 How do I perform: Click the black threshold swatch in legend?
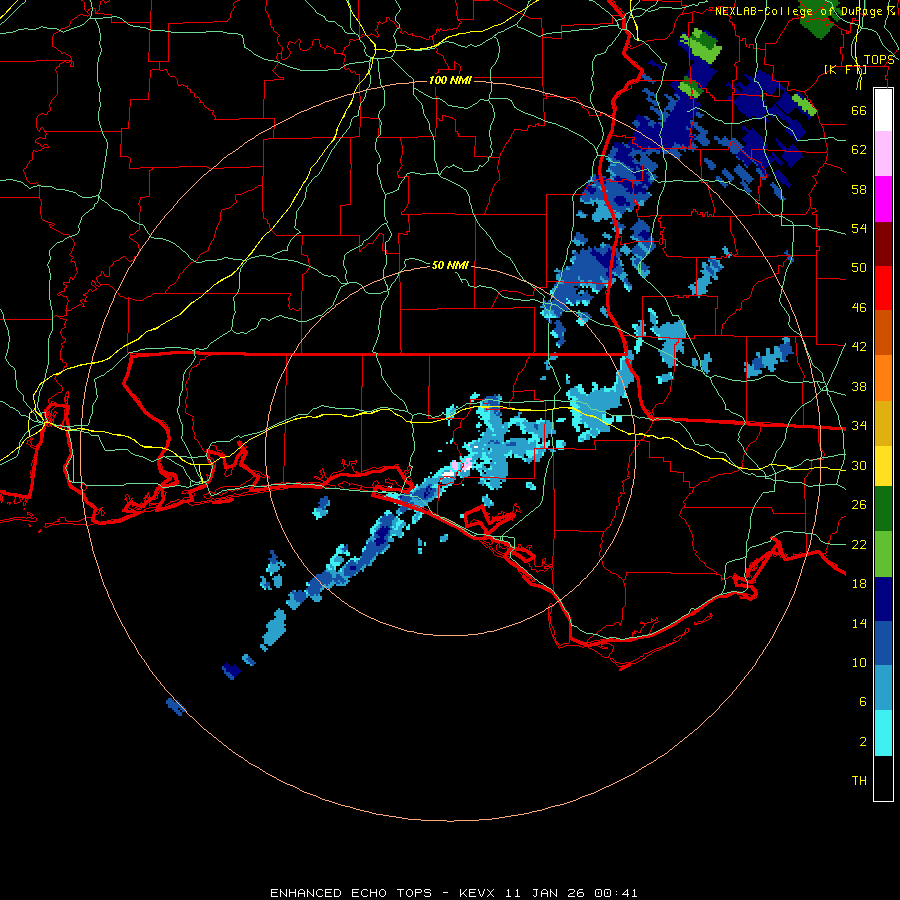(883, 778)
